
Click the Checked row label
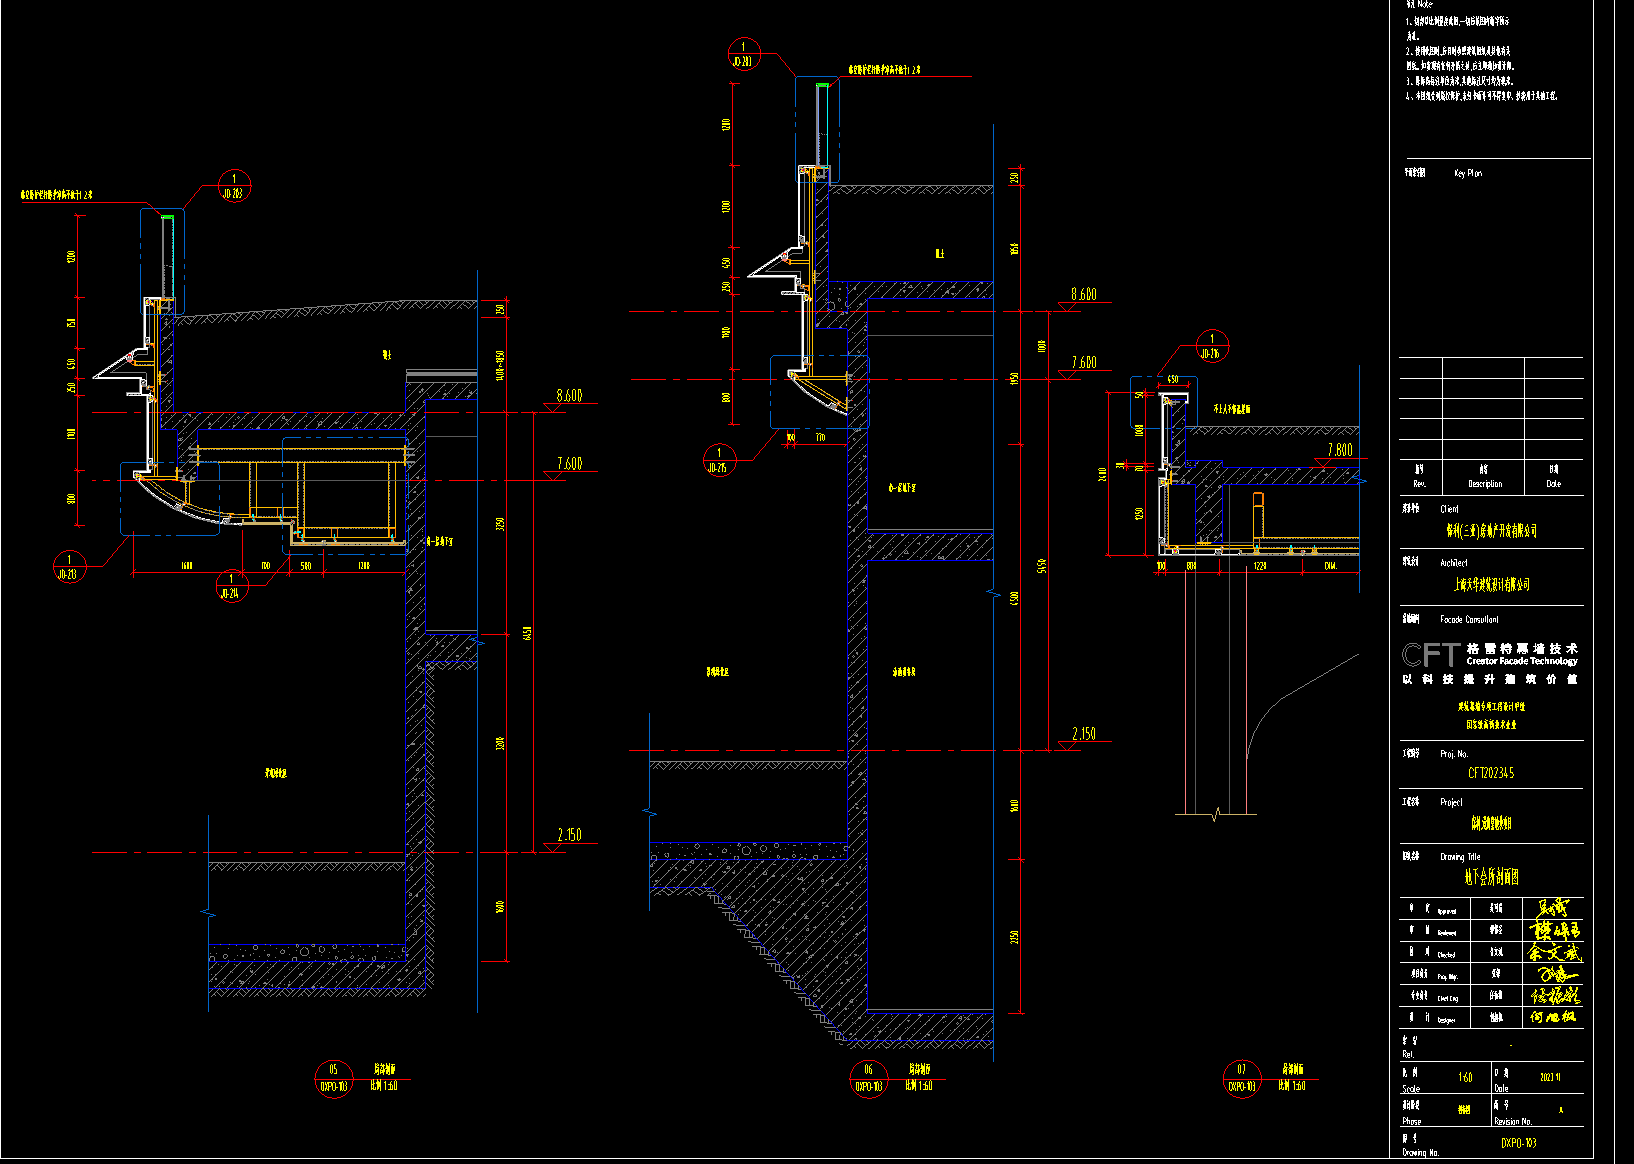point(1446,954)
